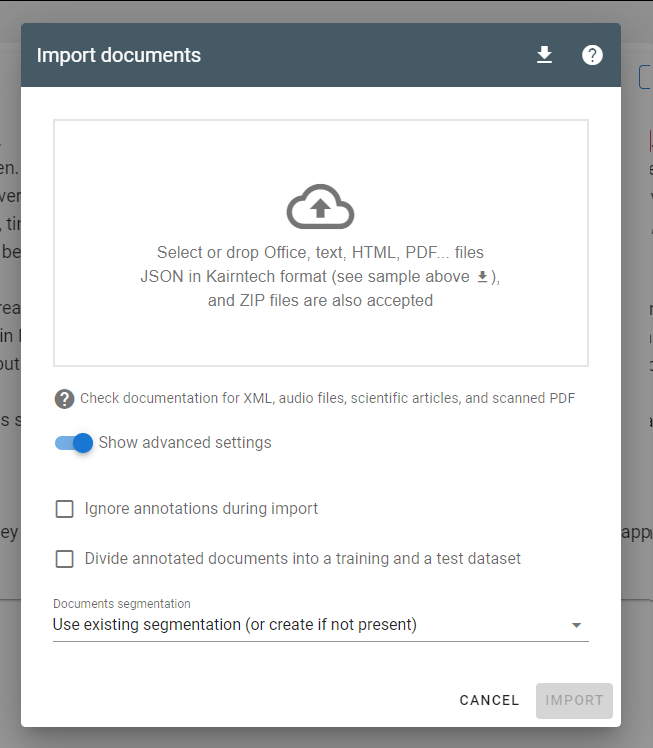Viewport: 653px width, 748px height.
Task: Open the Check documentation for XML link
Action: [x=327, y=398]
